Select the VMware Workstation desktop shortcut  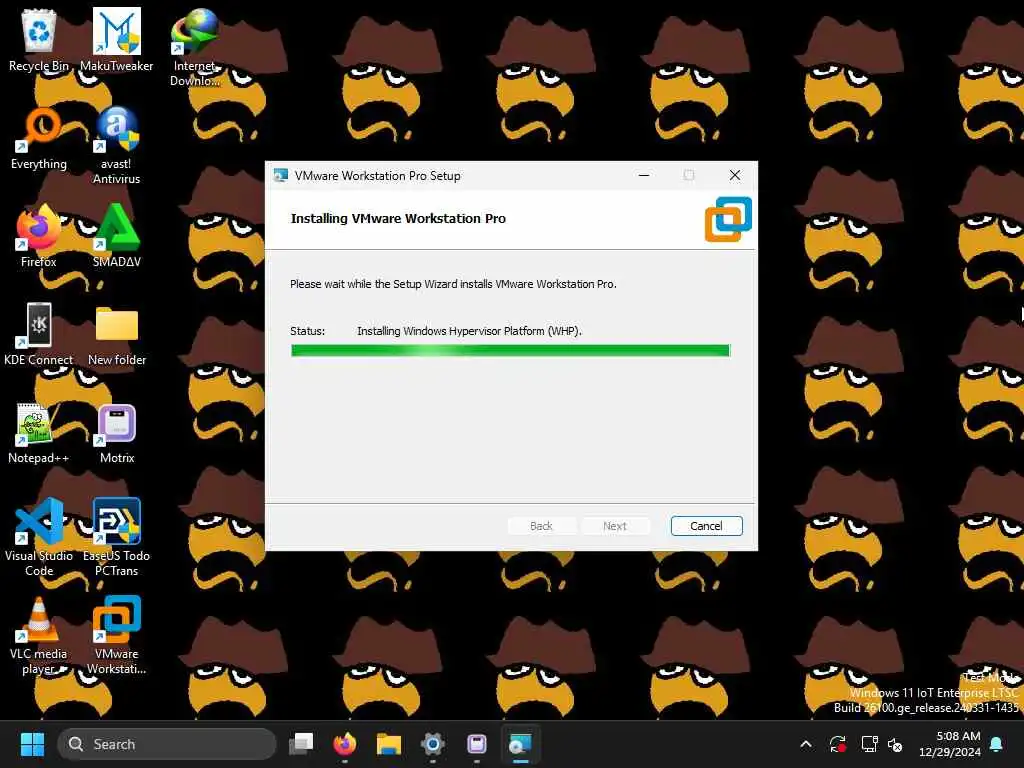coord(117,635)
